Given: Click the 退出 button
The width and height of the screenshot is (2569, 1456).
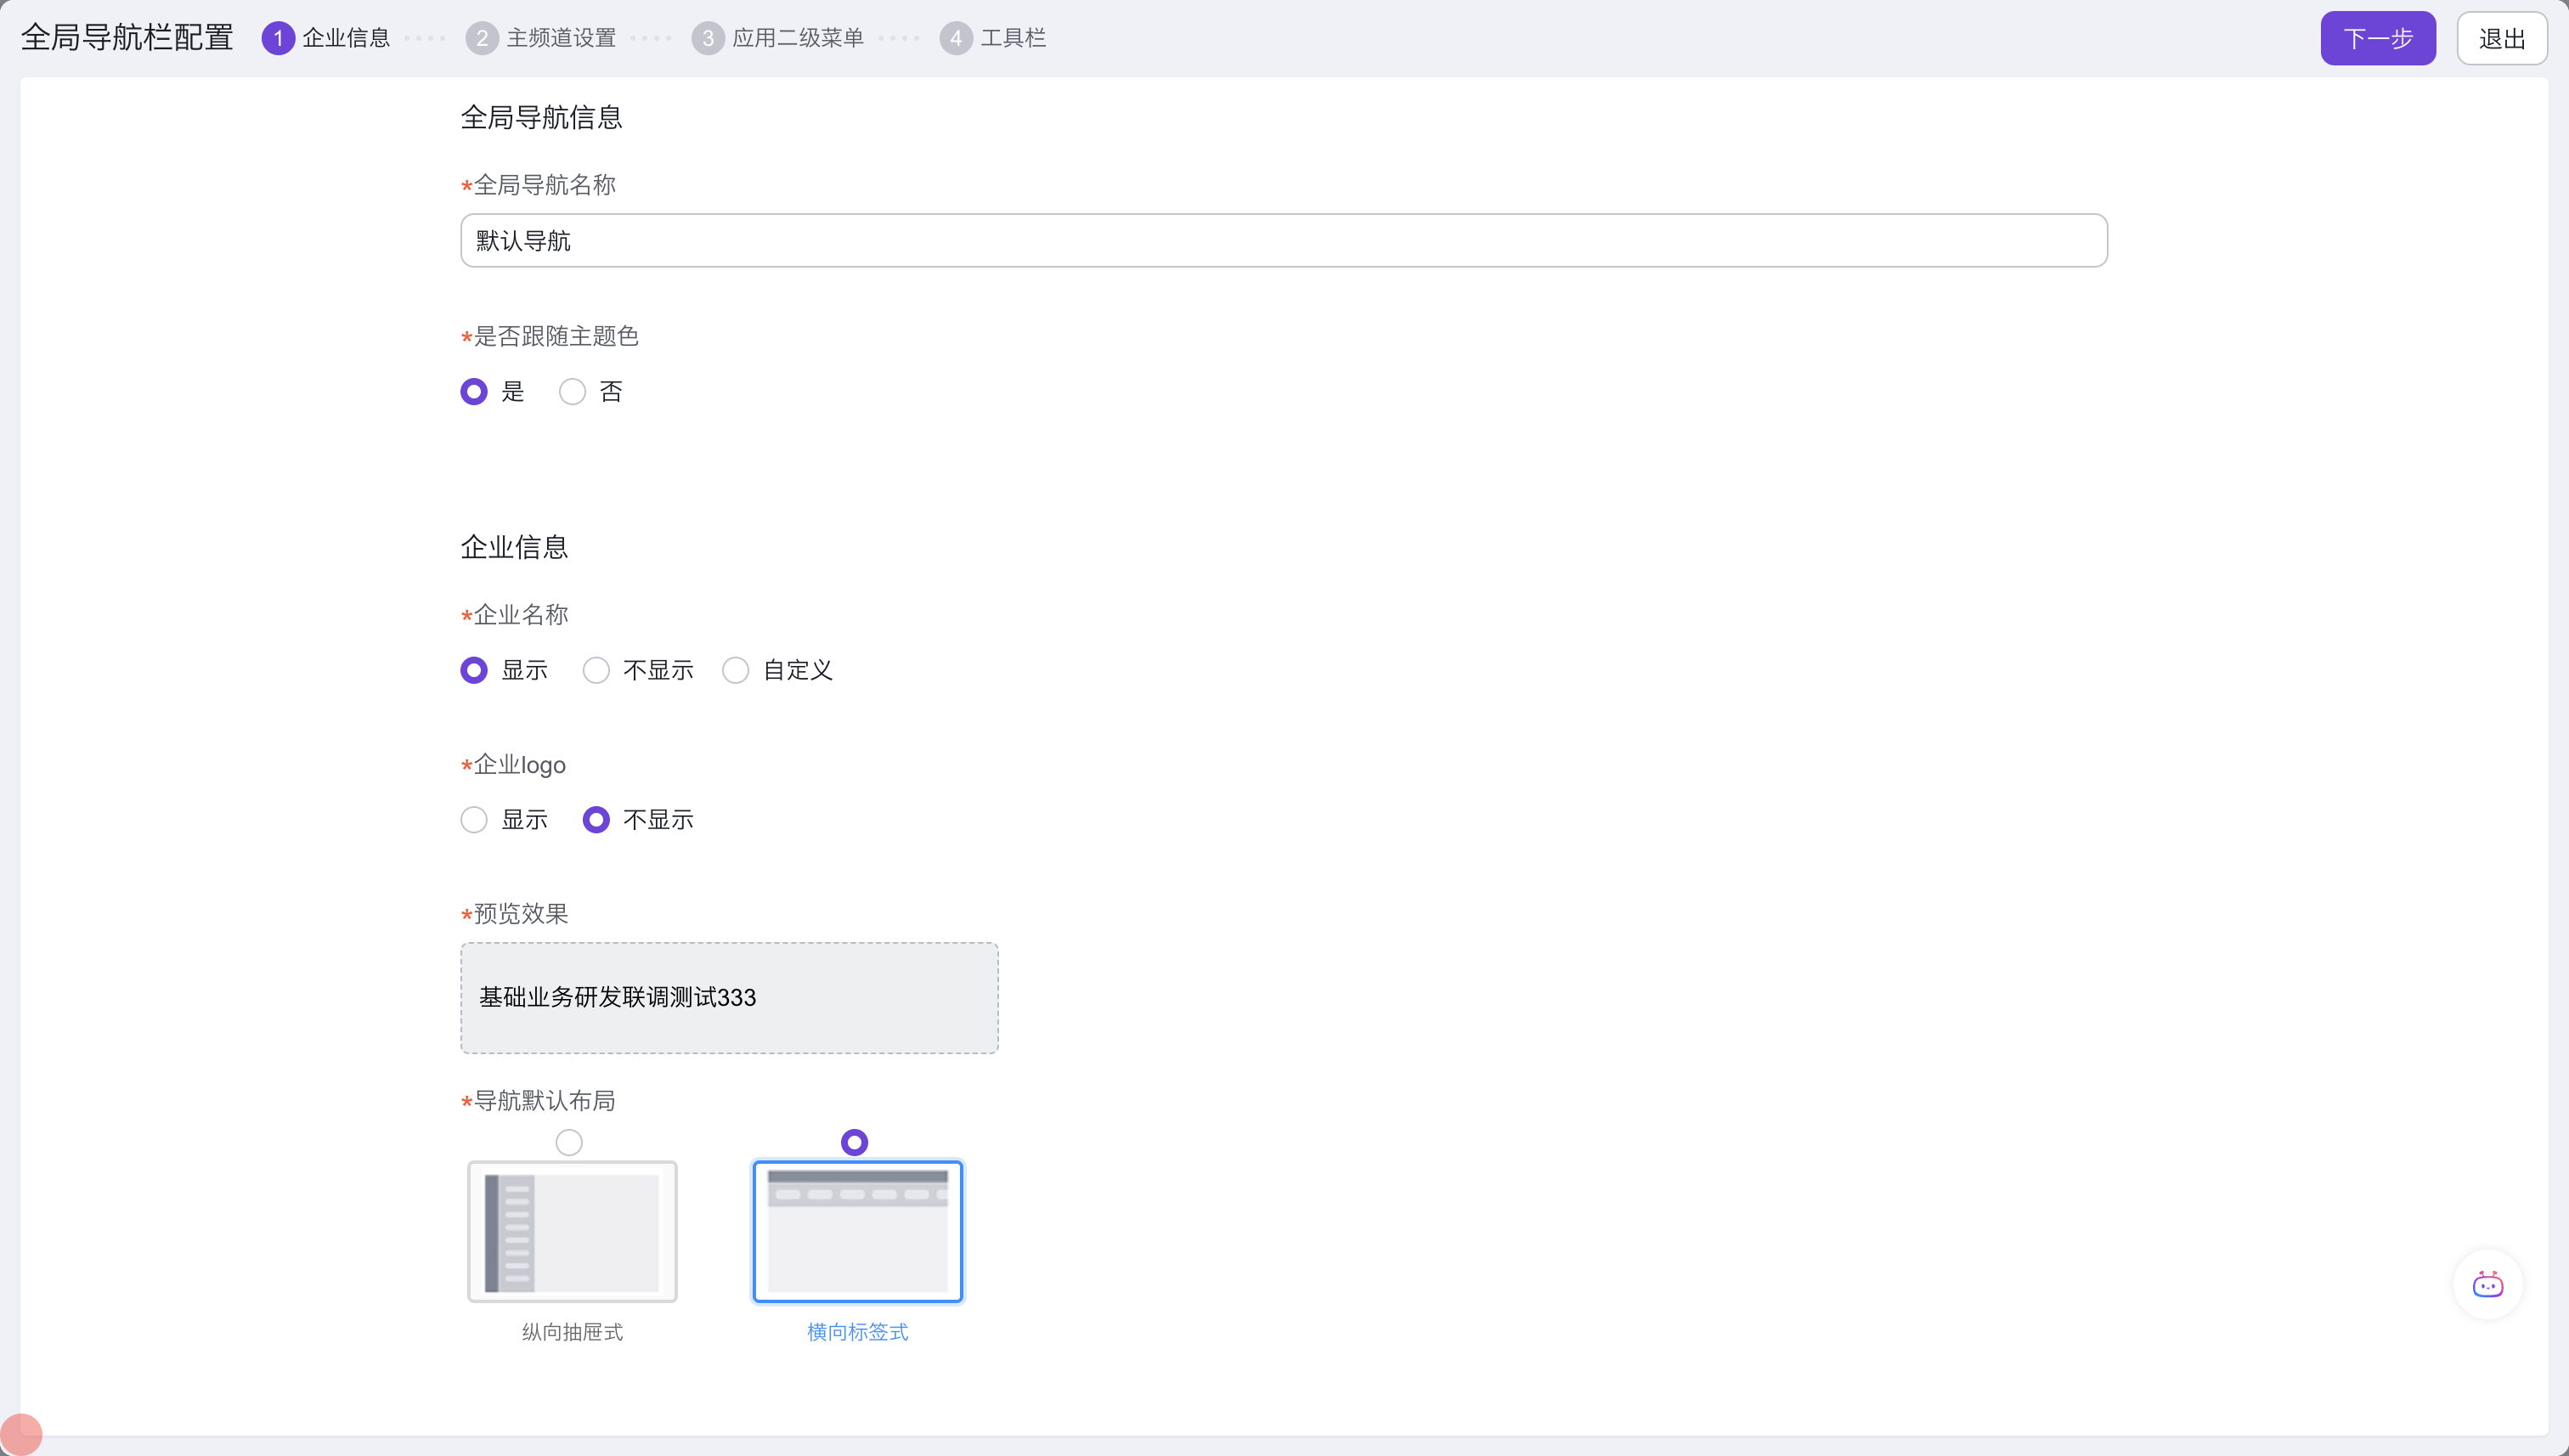Looking at the screenshot, I should click(2501, 38).
